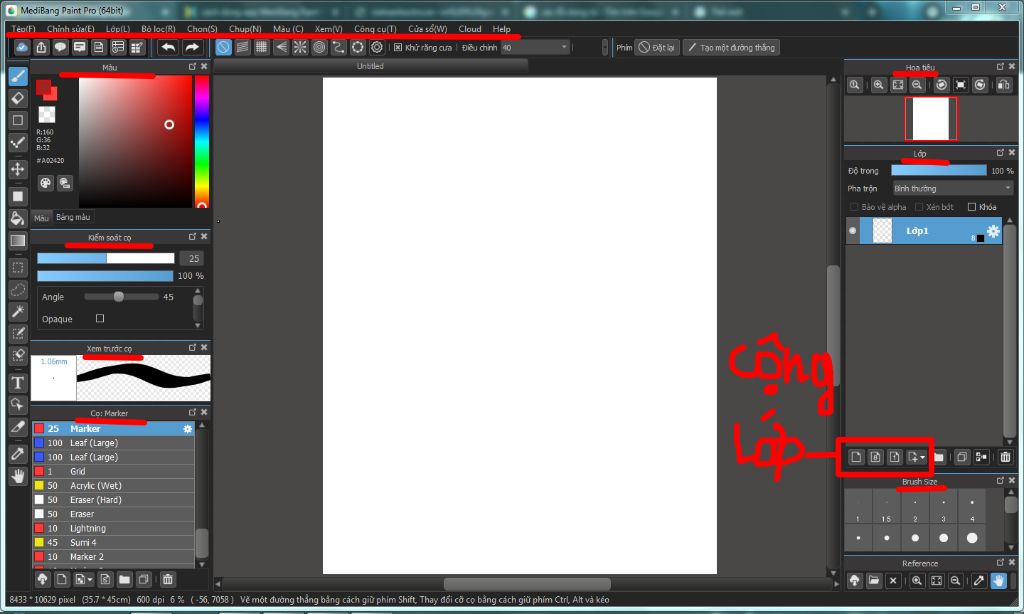The width and height of the screenshot is (1024, 614).
Task: Switch to the Bảng màu palette tab
Action: point(73,217)
